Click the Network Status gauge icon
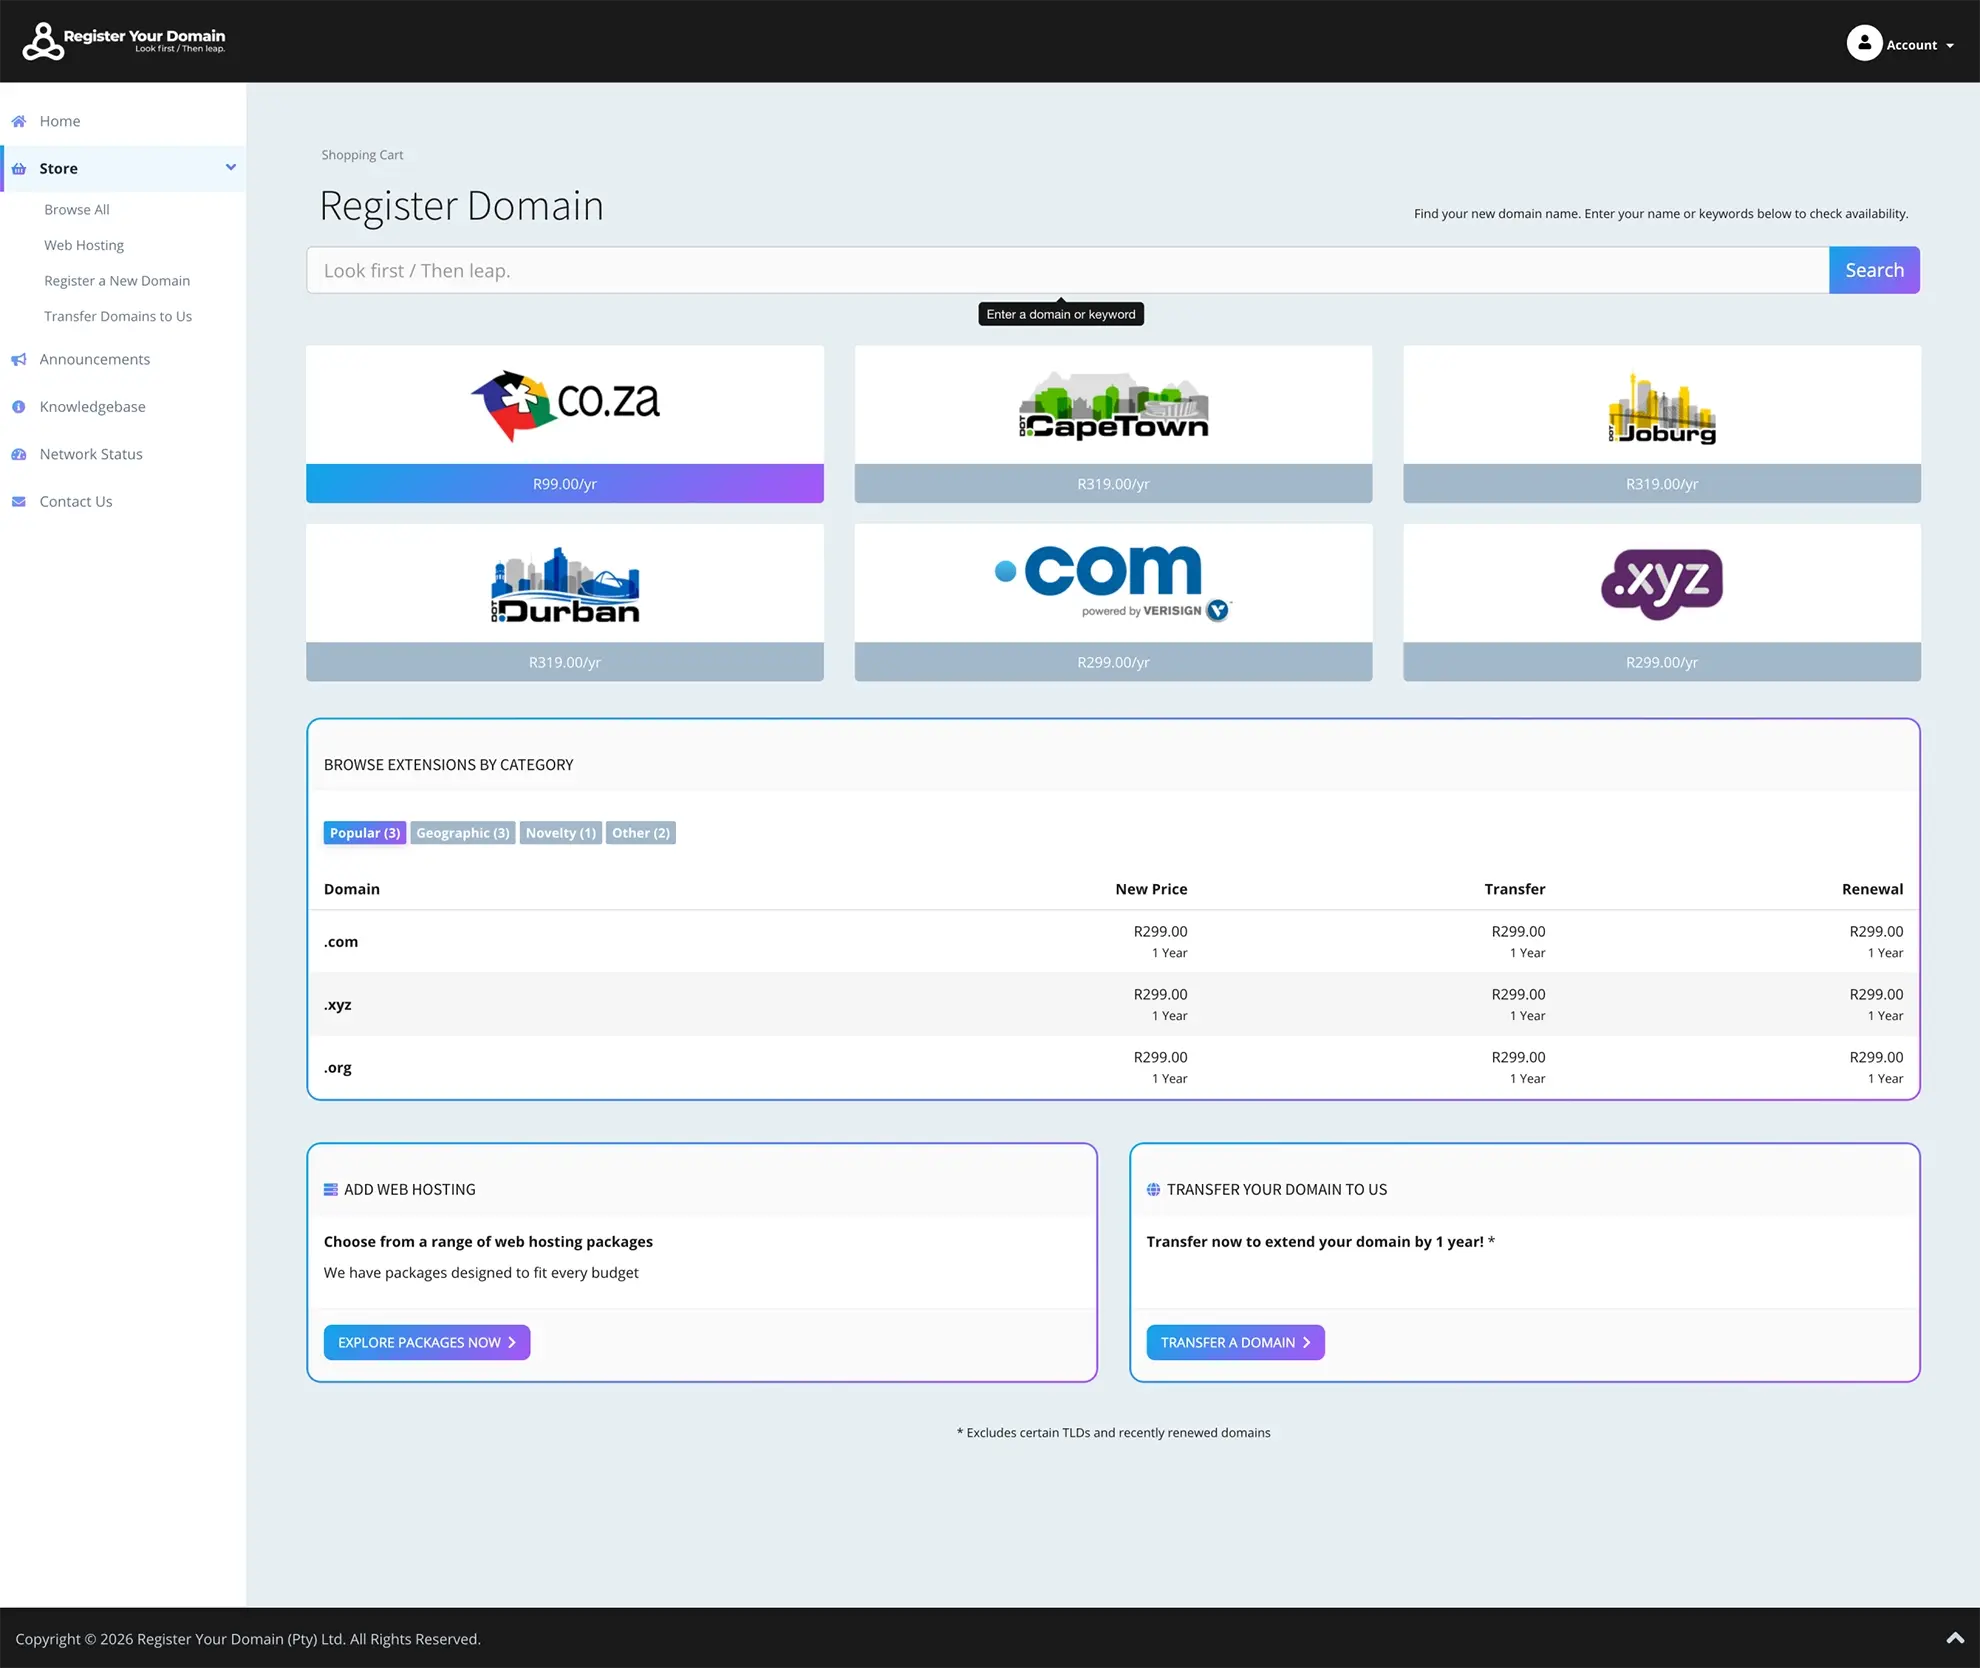This screenshot has height=1668, width=1980. coord(19,454)
